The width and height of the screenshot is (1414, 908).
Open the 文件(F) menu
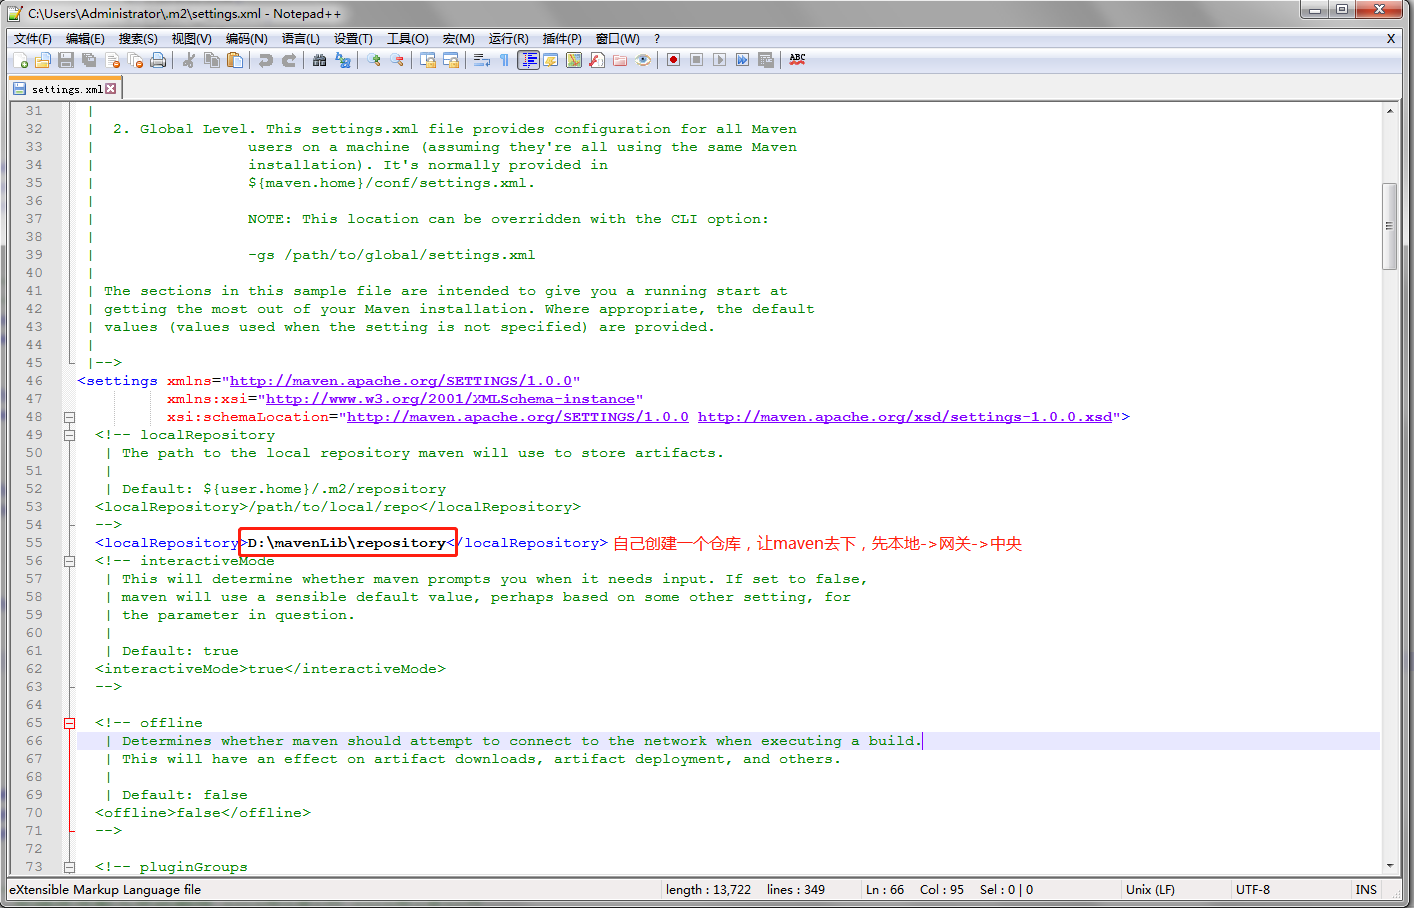tap(33, 39)
